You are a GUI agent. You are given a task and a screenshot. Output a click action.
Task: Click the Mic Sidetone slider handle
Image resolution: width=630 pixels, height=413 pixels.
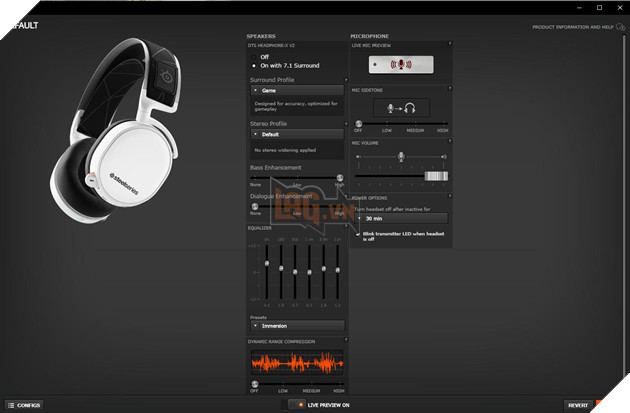click(358, 124)
